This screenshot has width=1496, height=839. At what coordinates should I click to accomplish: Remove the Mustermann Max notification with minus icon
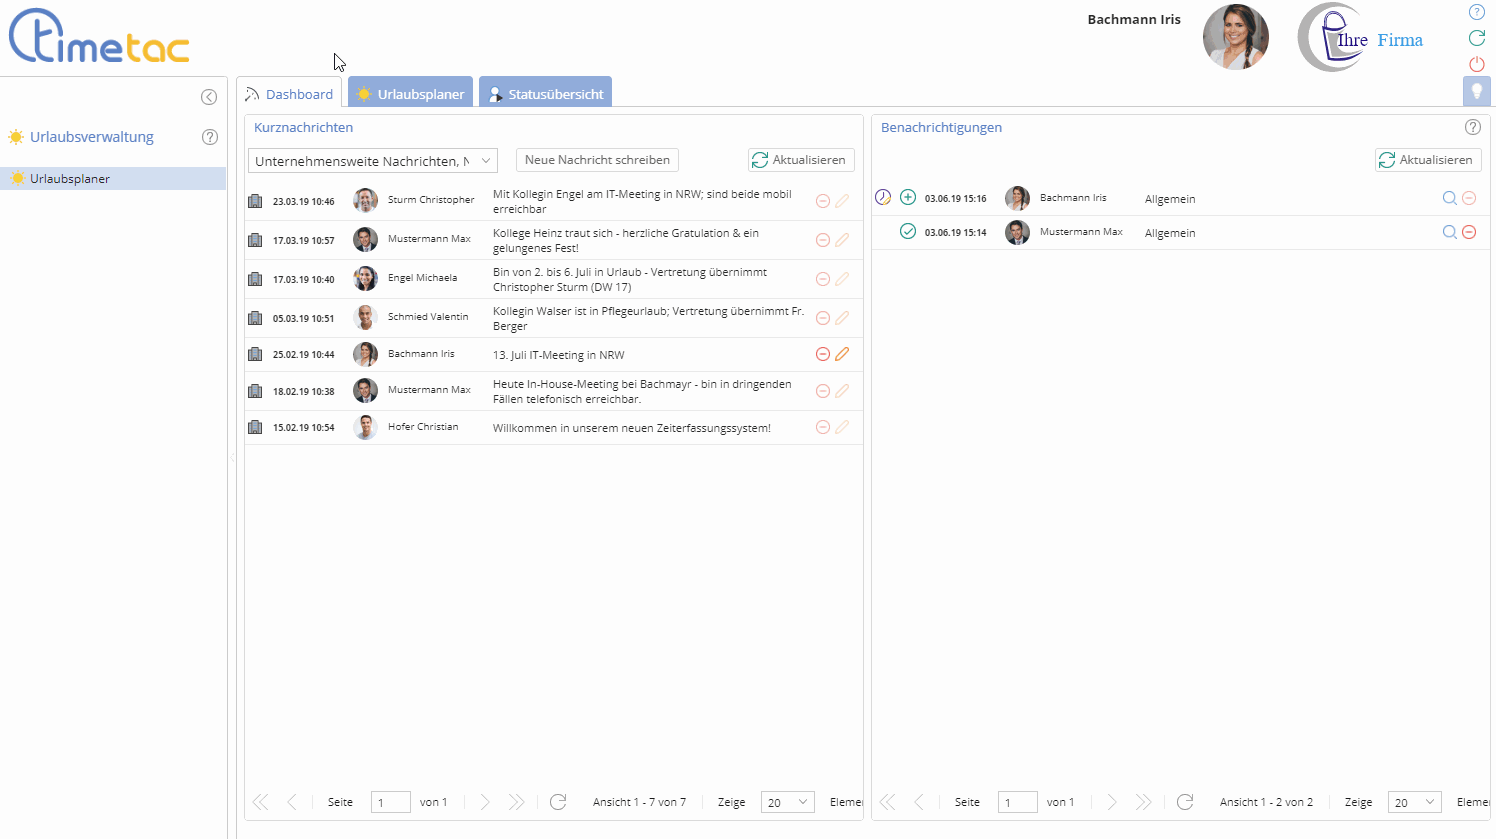pos(1469,232)
